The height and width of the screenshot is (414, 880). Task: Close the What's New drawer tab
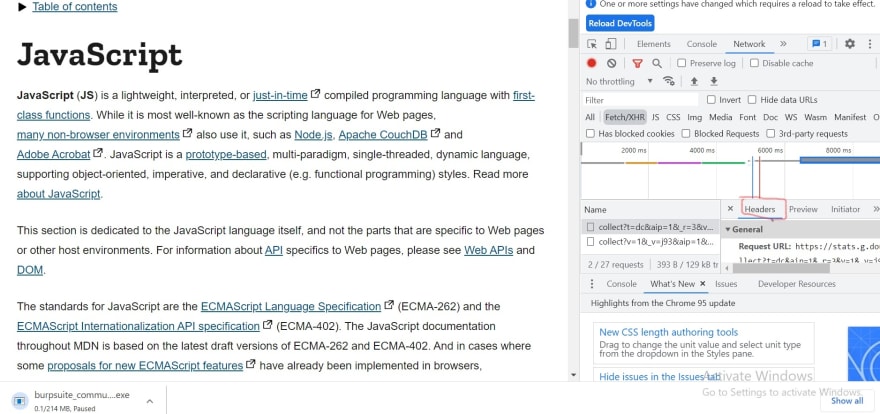[x=702, y=284]
